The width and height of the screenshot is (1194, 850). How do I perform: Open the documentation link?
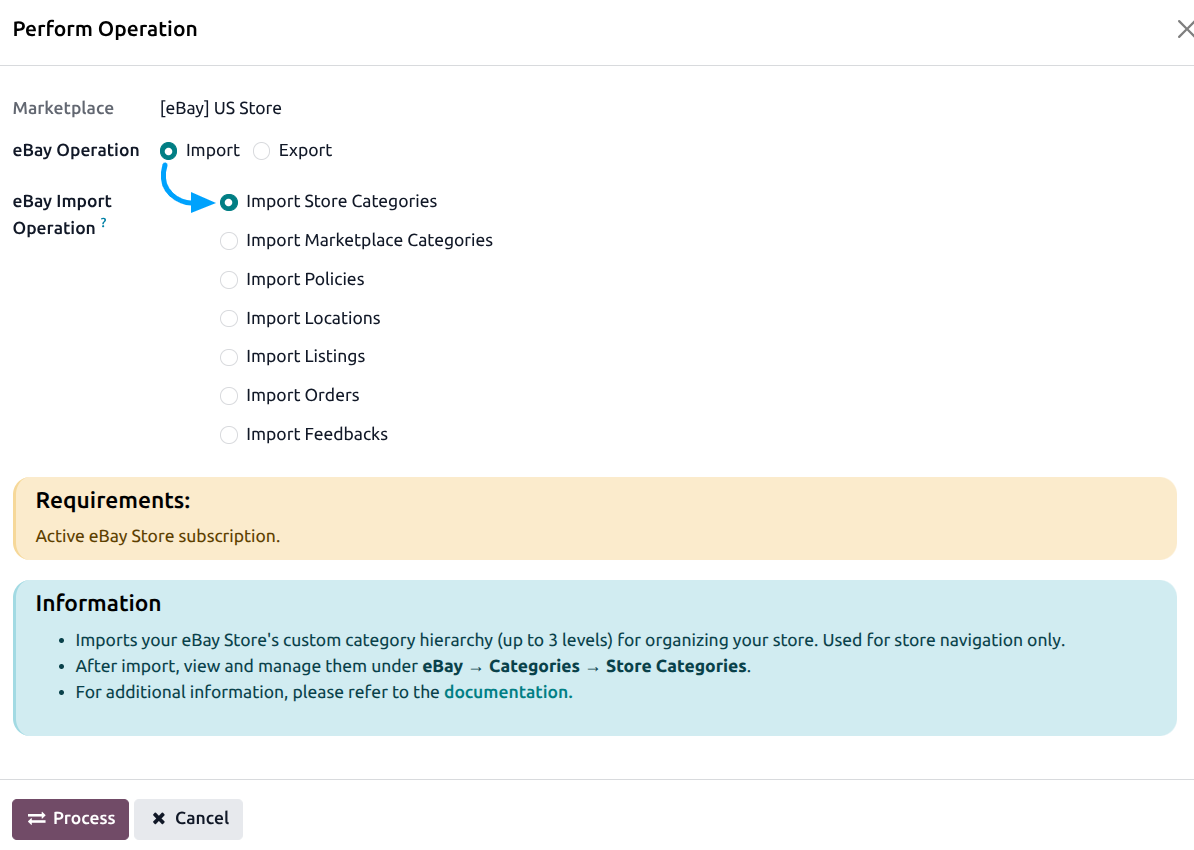506,692
